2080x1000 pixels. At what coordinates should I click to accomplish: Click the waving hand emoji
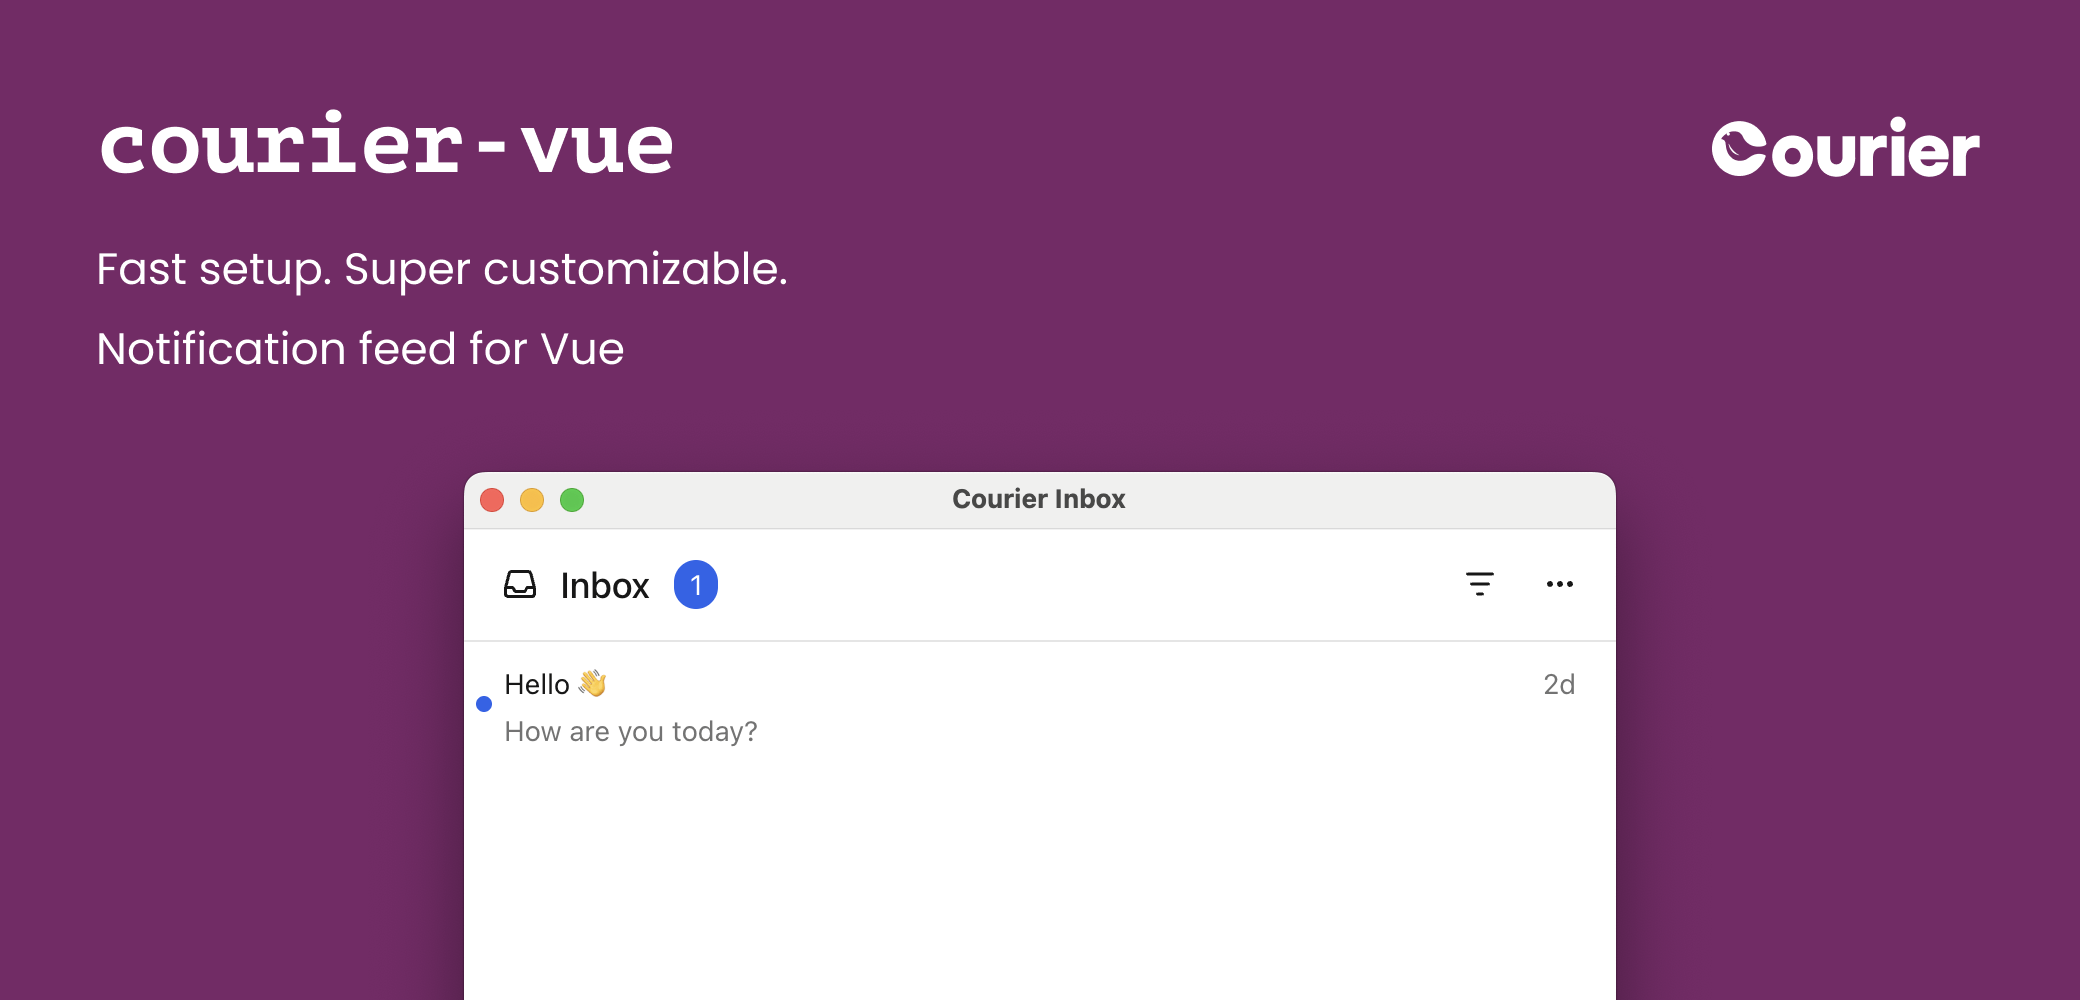point(592,683)
